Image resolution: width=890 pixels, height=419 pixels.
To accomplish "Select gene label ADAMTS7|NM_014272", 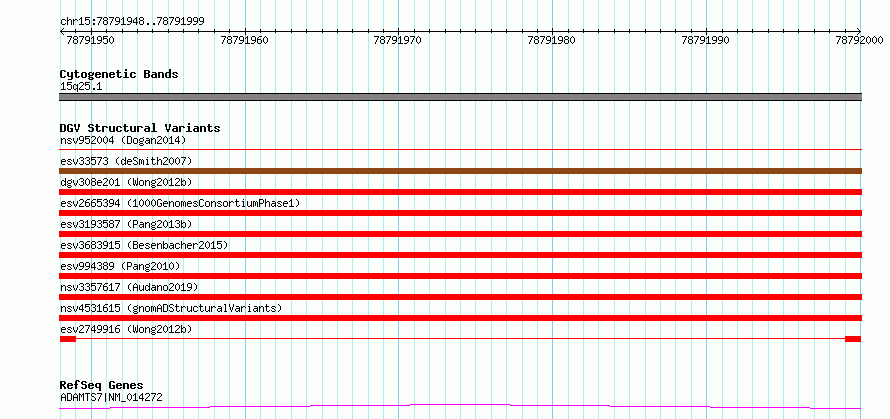I will [x=111, y=397].
